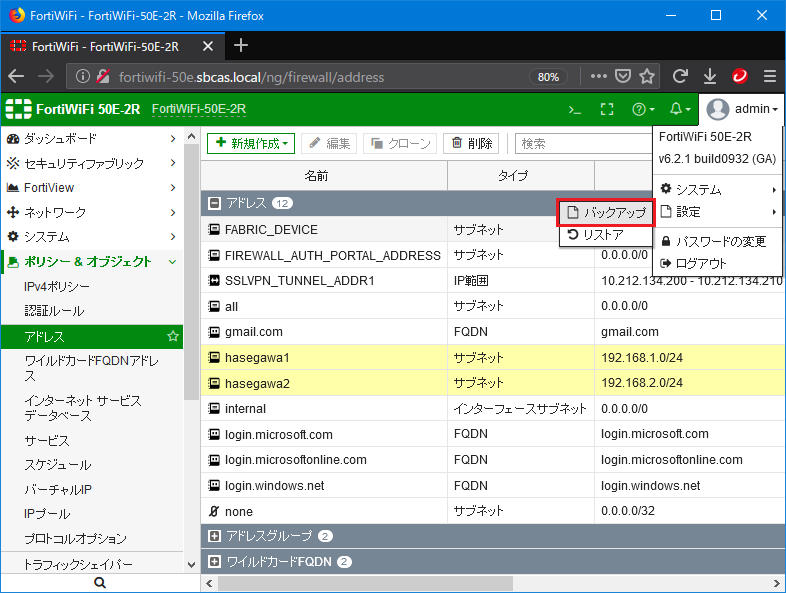
Task: Click the 編集 edit button
Action: coord(329,143)
